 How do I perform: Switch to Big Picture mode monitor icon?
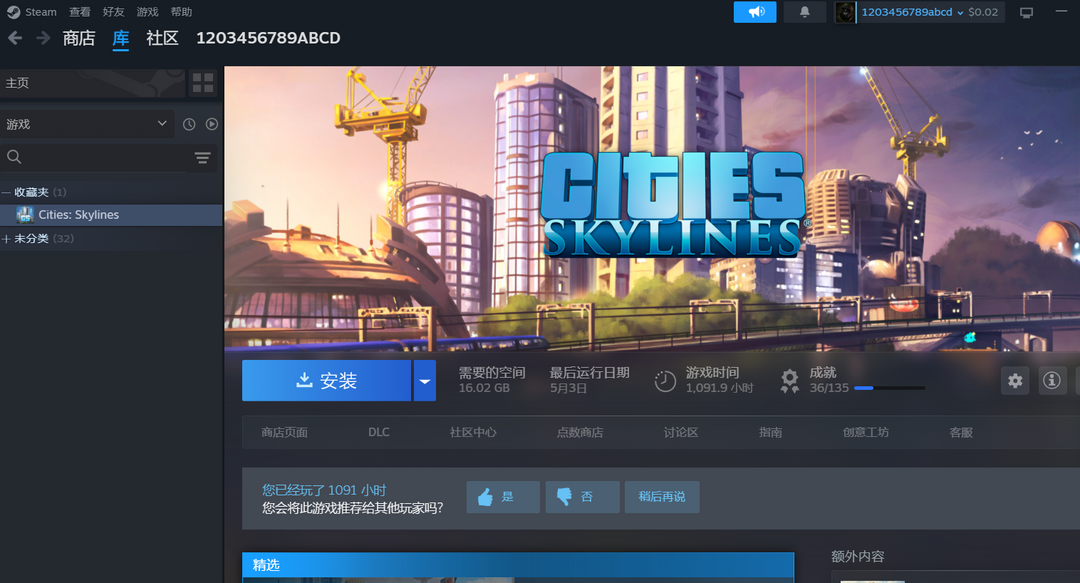(1026, 12)
